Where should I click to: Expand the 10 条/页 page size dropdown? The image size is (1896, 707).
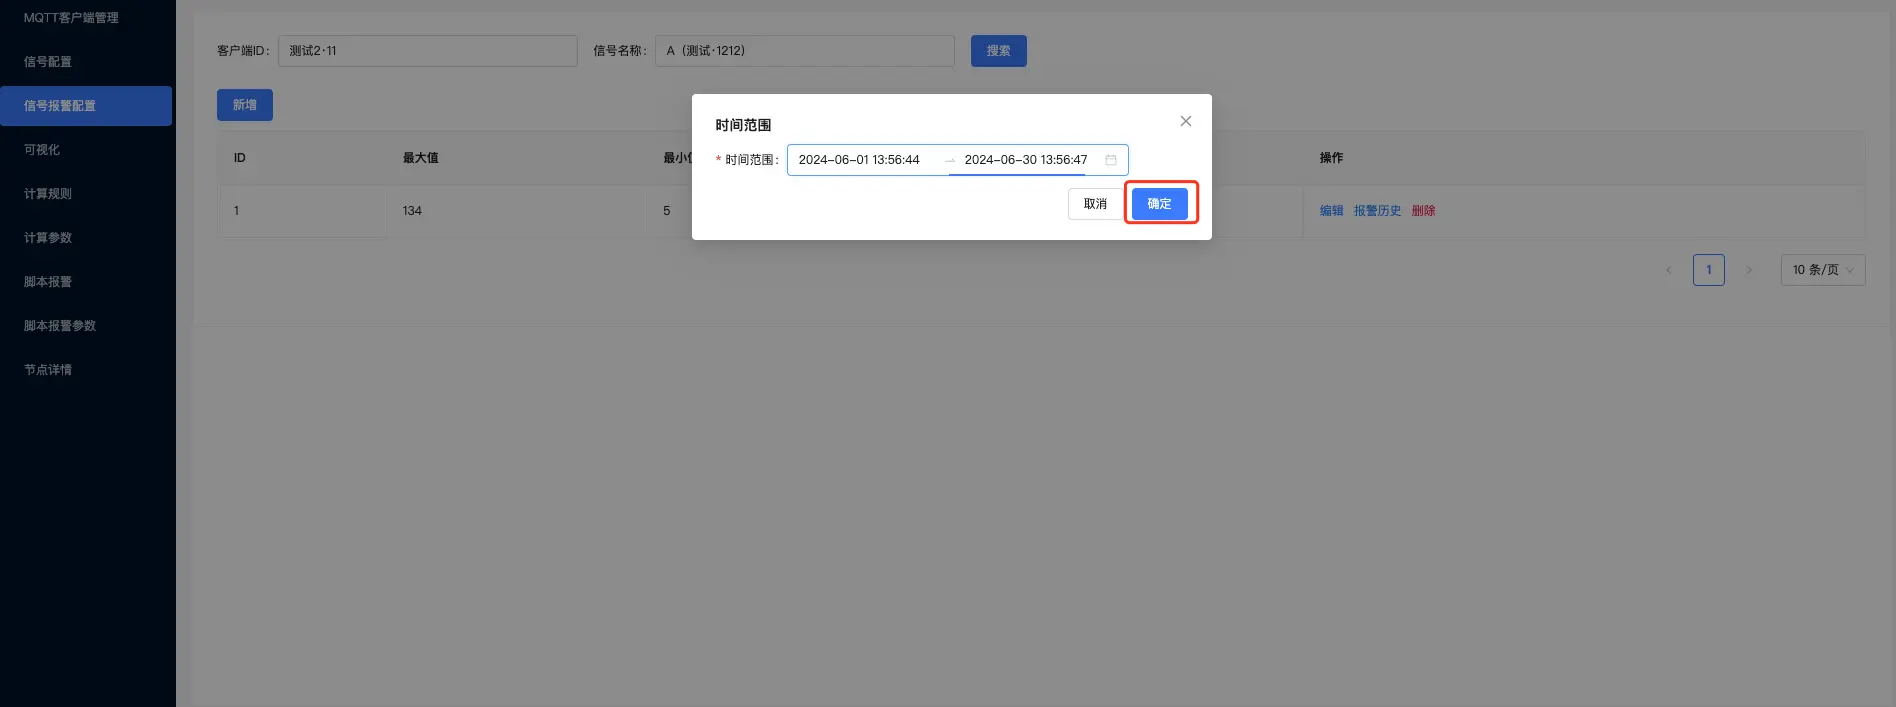[x=1822, y=270]
